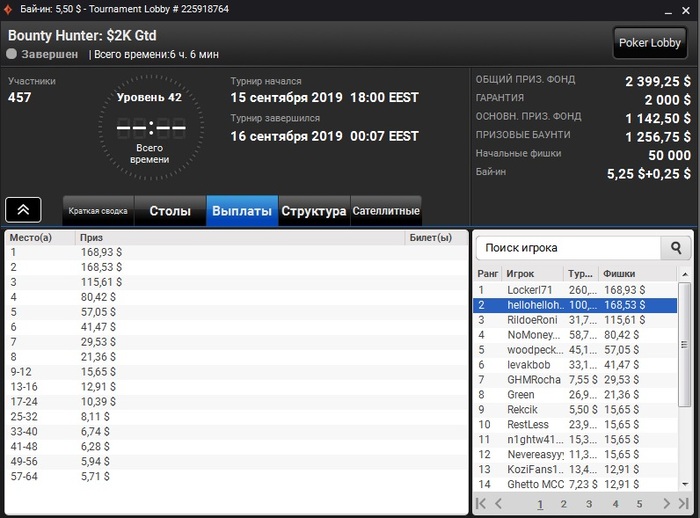Screen dimensions: 700x518
Task: Open the Сателлитные tab
Action: (x=386, y=211)
